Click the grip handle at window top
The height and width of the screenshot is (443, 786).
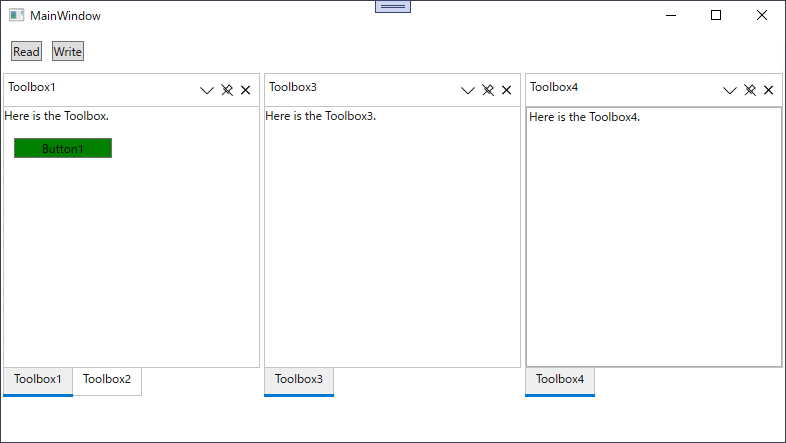coord(393,7)
